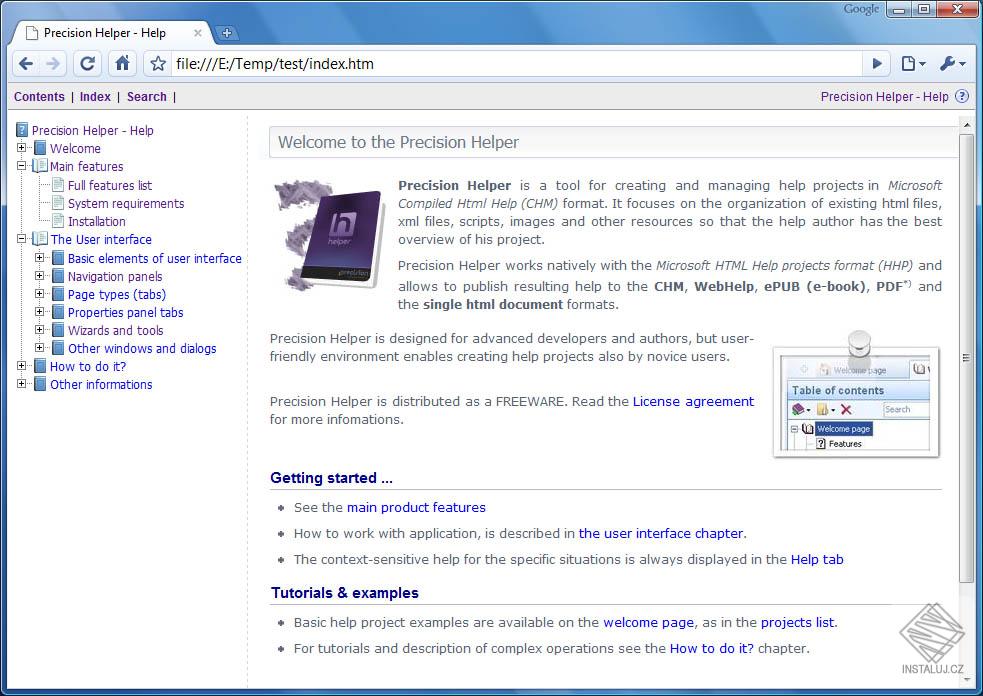Expand Basic elements of user interface

point(39,258)
